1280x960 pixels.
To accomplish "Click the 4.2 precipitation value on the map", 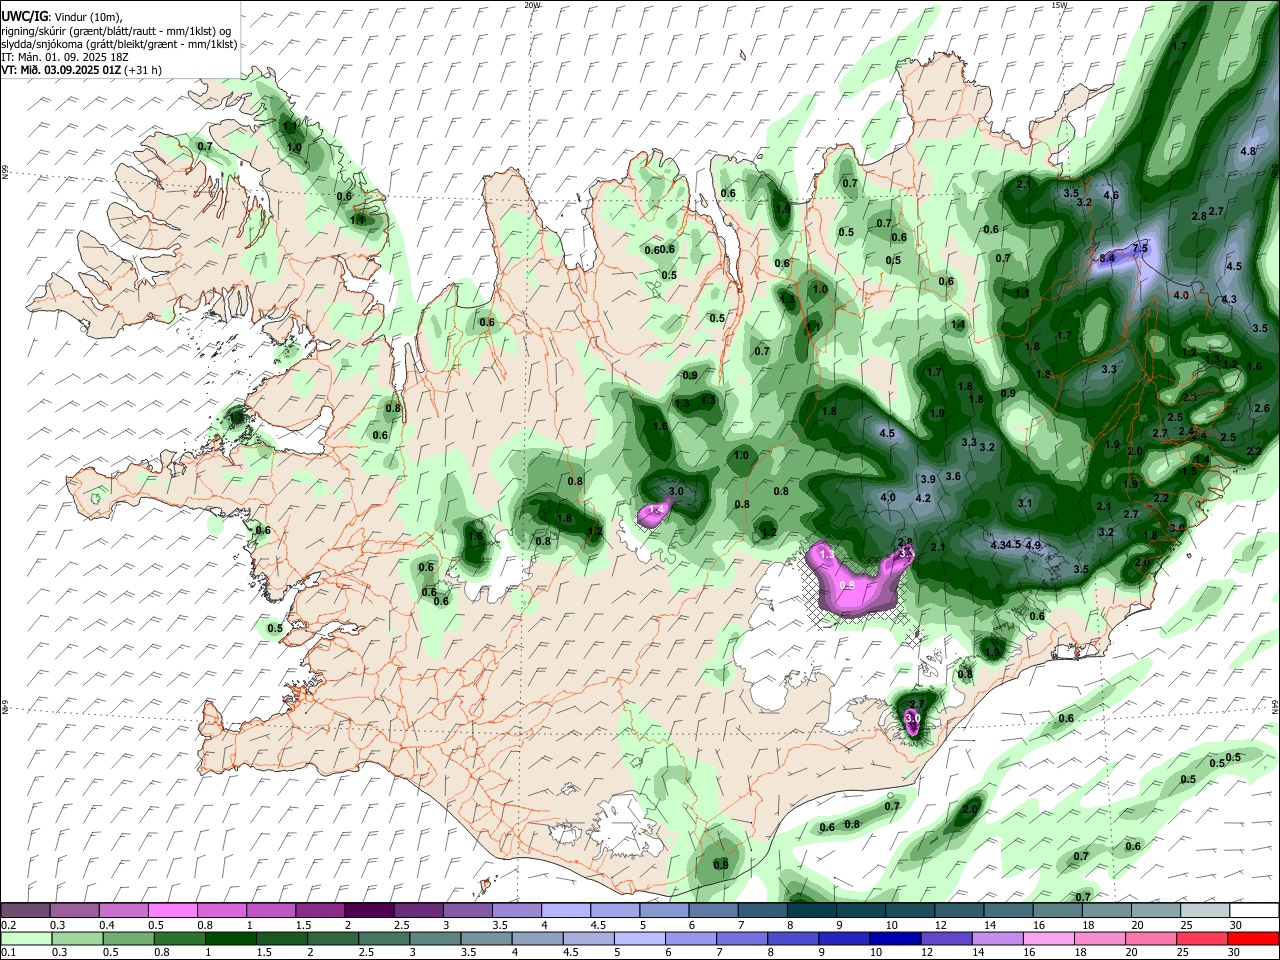I will tap(923, 498).
